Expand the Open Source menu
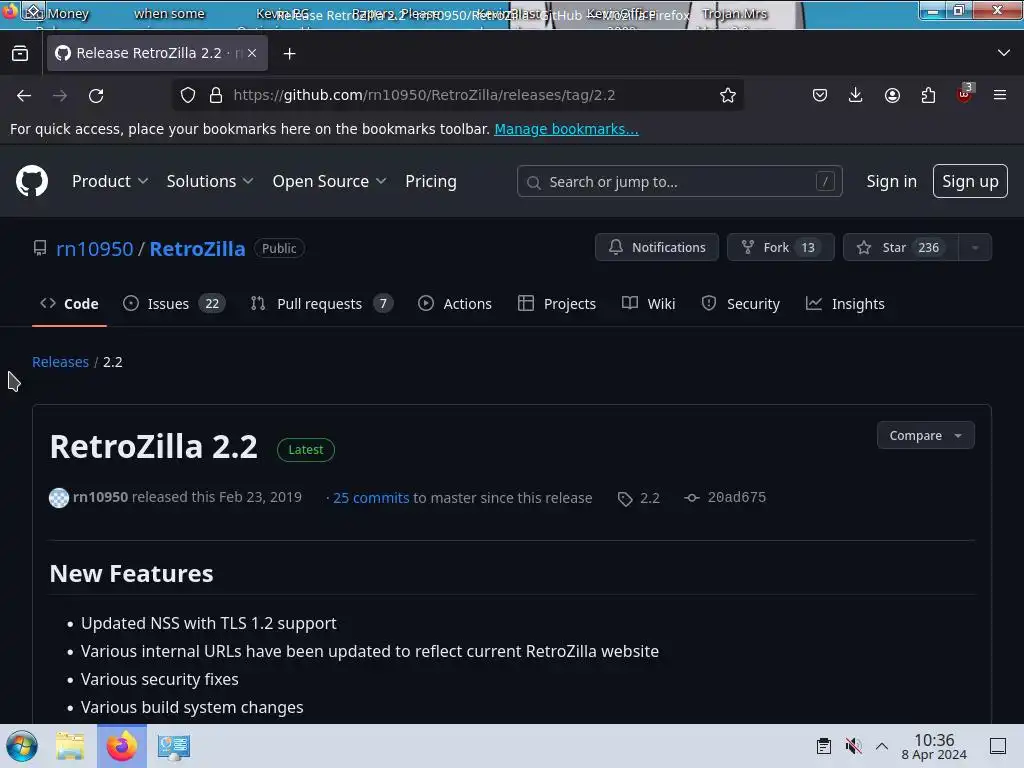The height and width of the screenshot is (768, 1024). [x=329, y=182]
